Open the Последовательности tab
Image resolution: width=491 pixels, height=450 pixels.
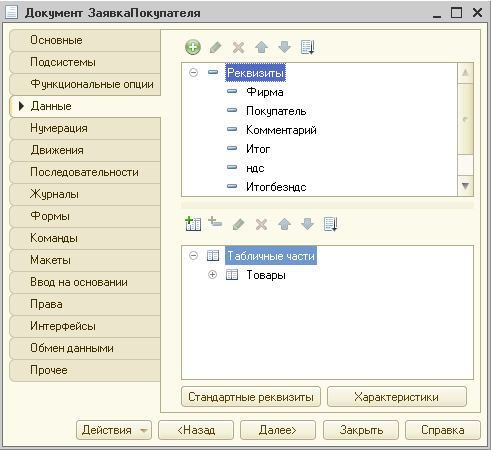85,172
